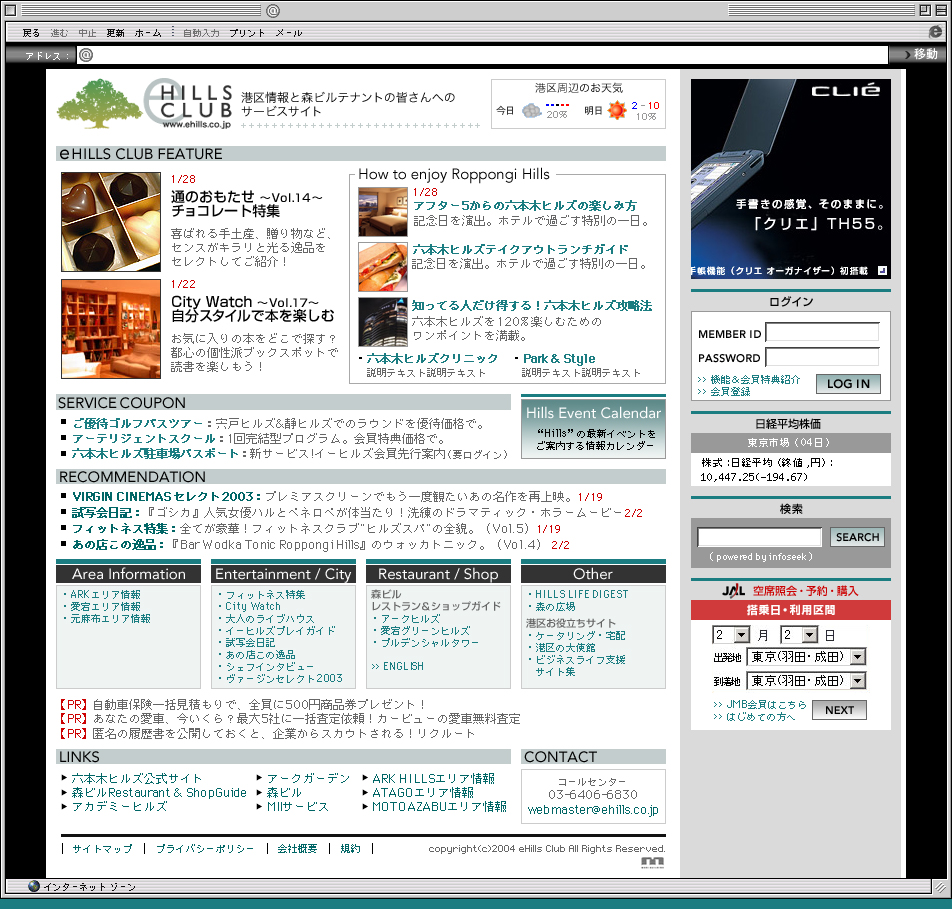
Task: Click the JAL logo
Action: click(x=733, y=590)
